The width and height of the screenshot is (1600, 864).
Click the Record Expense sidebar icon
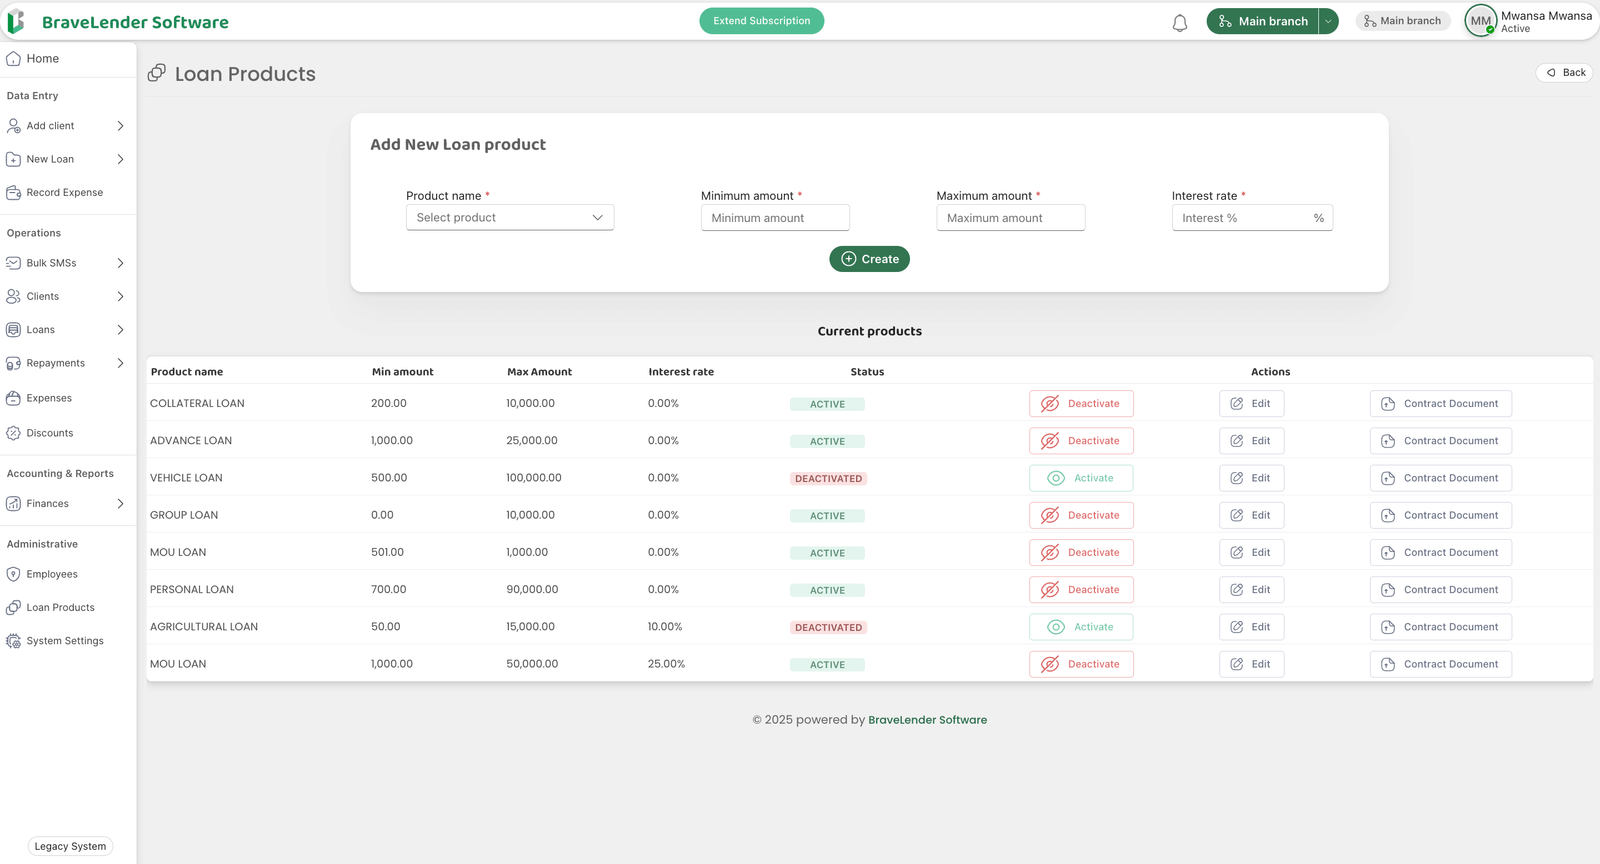coord(14,193)
